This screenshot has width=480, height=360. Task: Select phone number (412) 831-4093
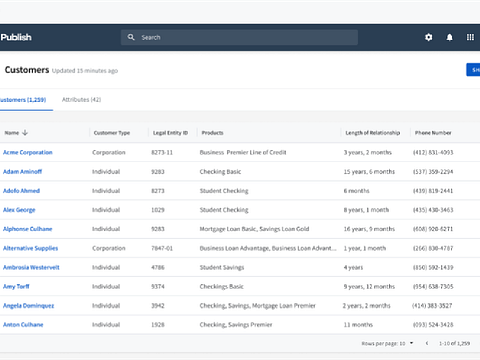433,152
